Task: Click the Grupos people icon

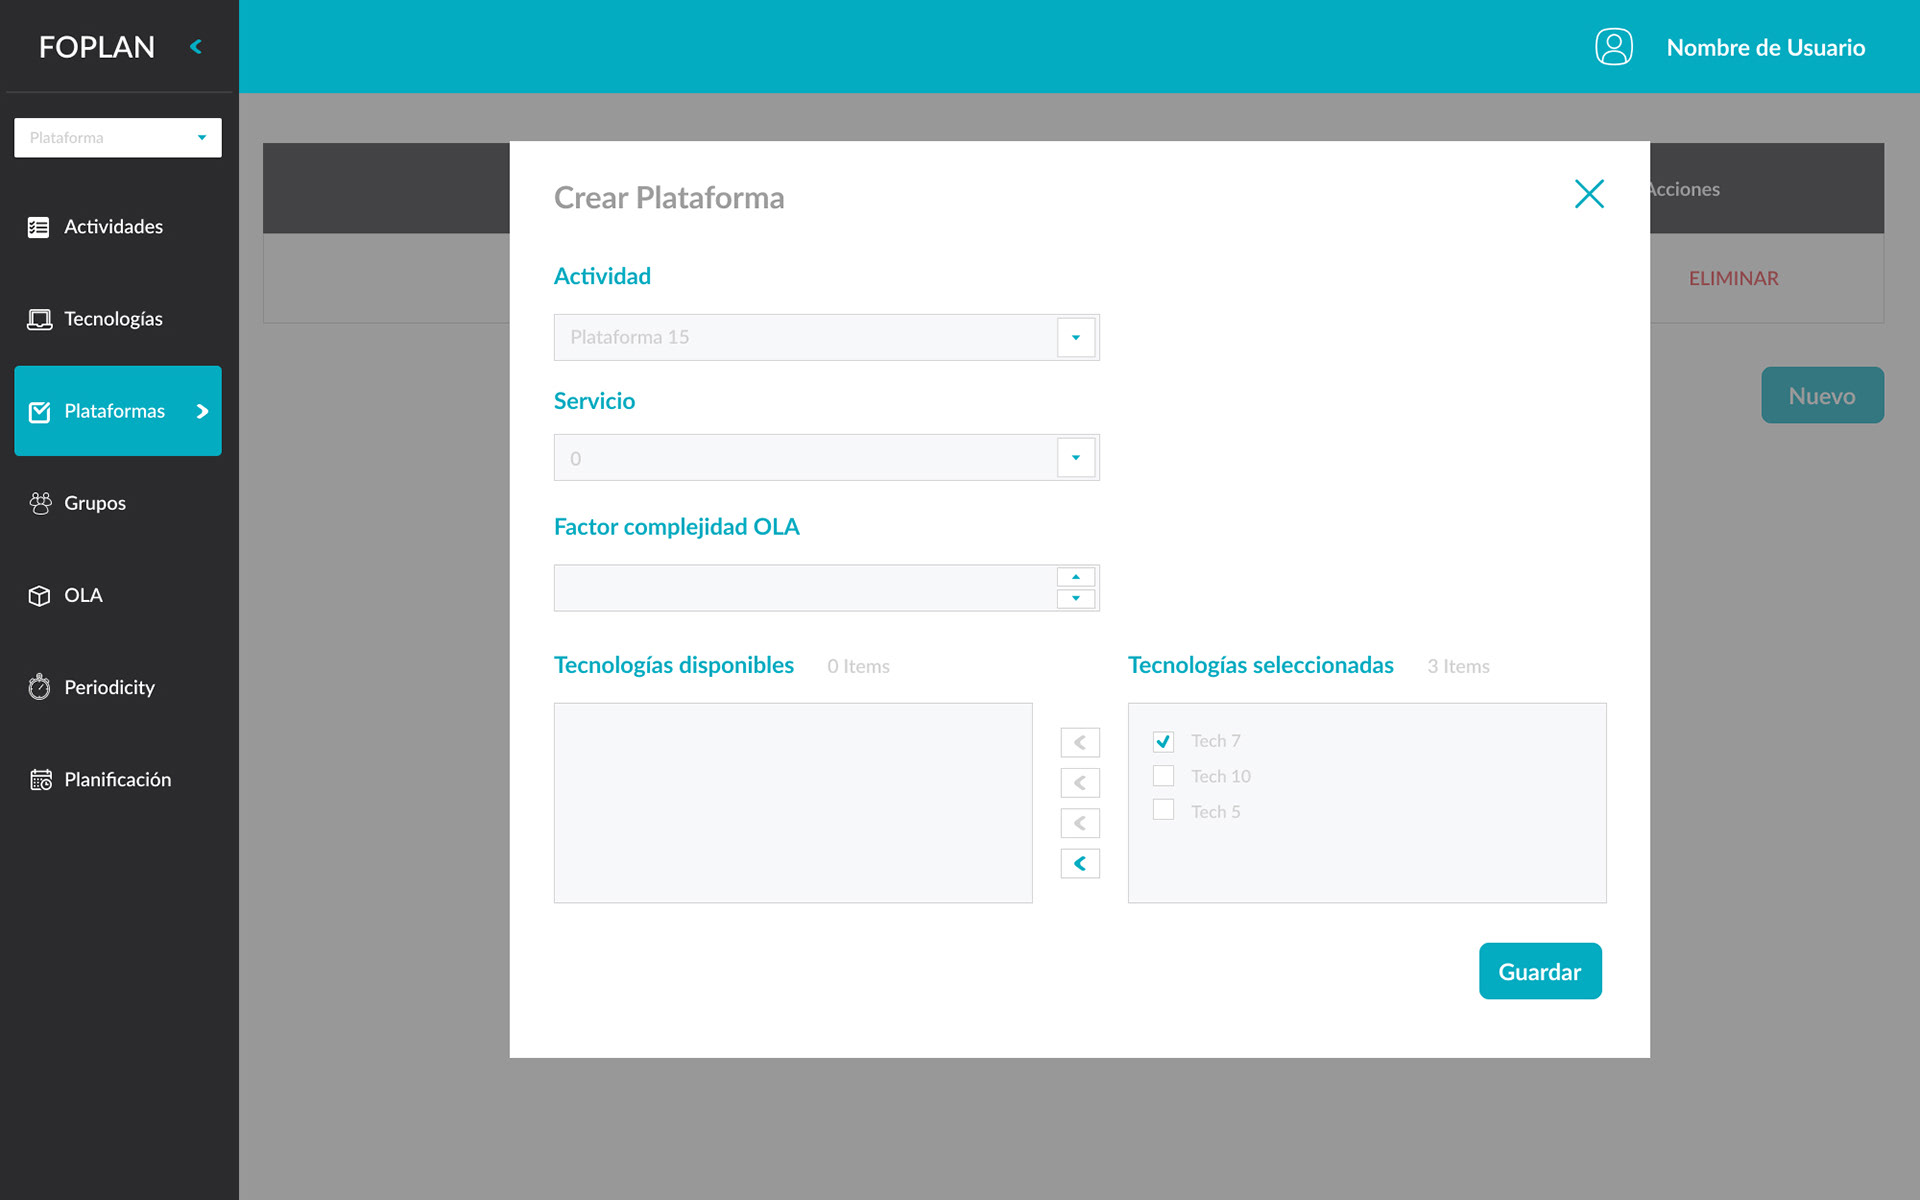Action: pyautogui.click(x=40, y=503)
